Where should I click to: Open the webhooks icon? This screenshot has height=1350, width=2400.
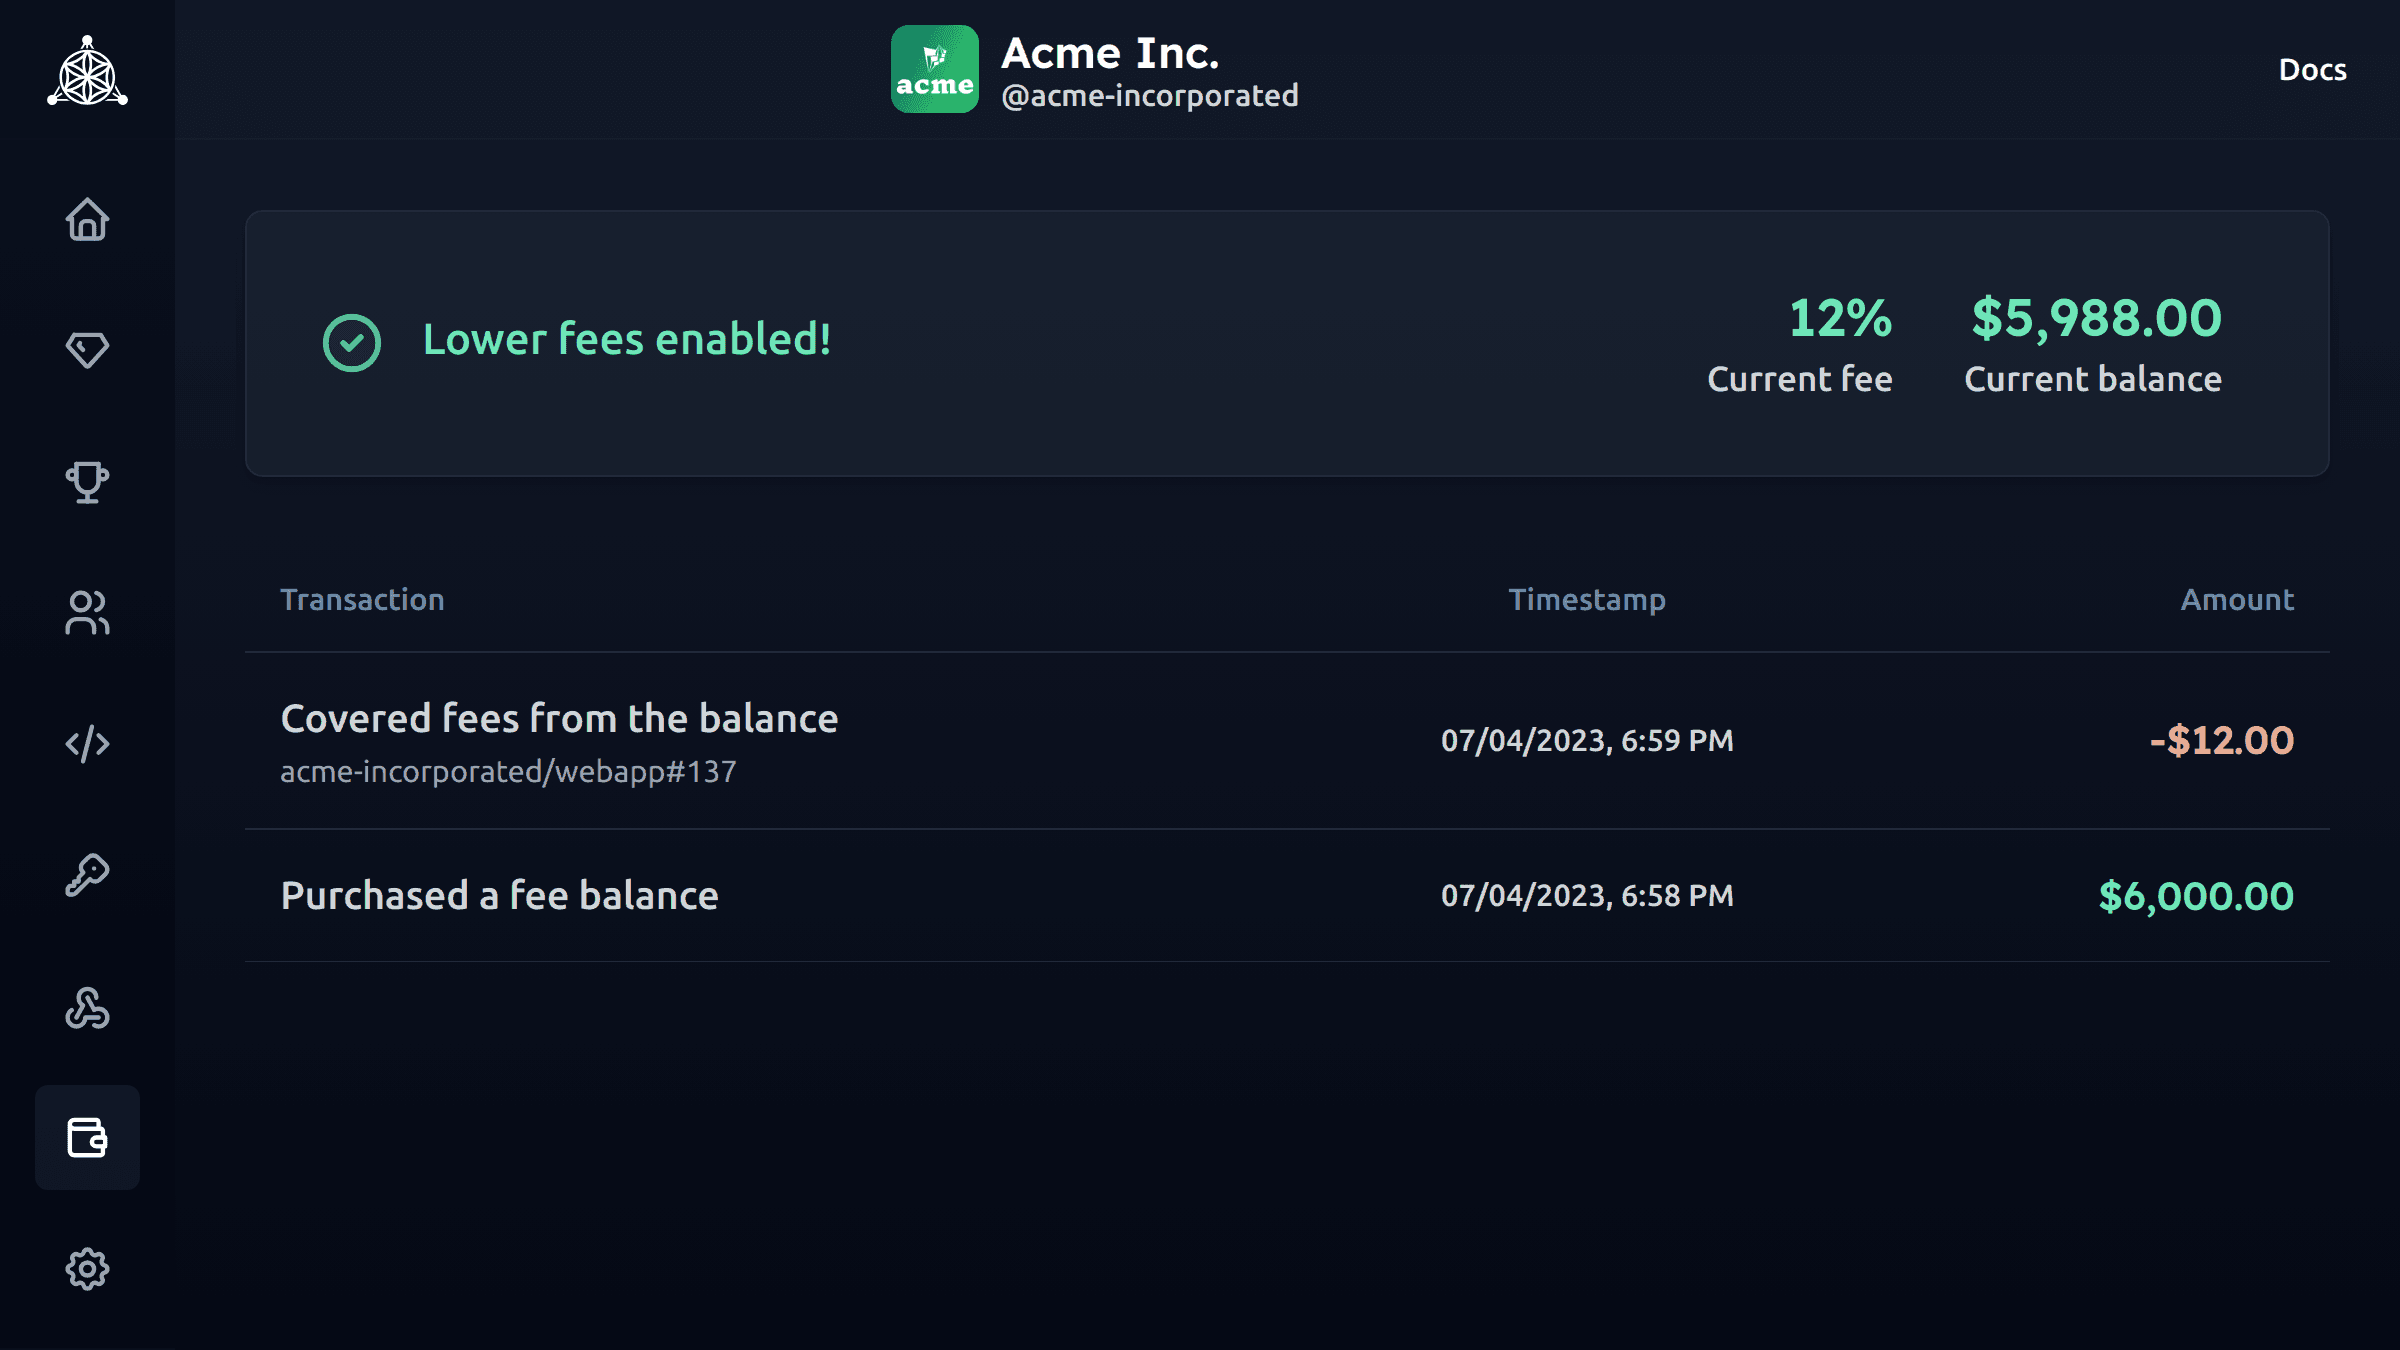pos(87,1007)
